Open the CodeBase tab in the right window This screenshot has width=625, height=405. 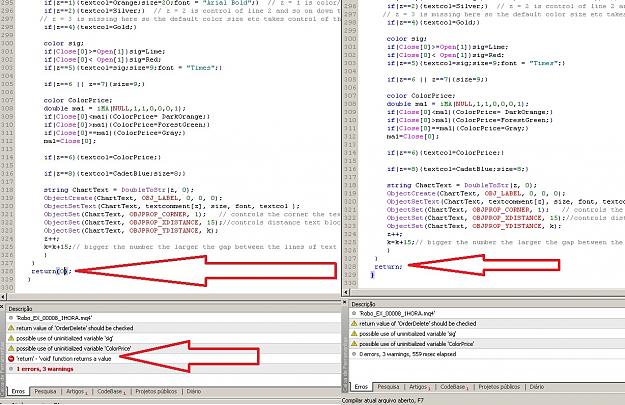(x=454, y=387)
